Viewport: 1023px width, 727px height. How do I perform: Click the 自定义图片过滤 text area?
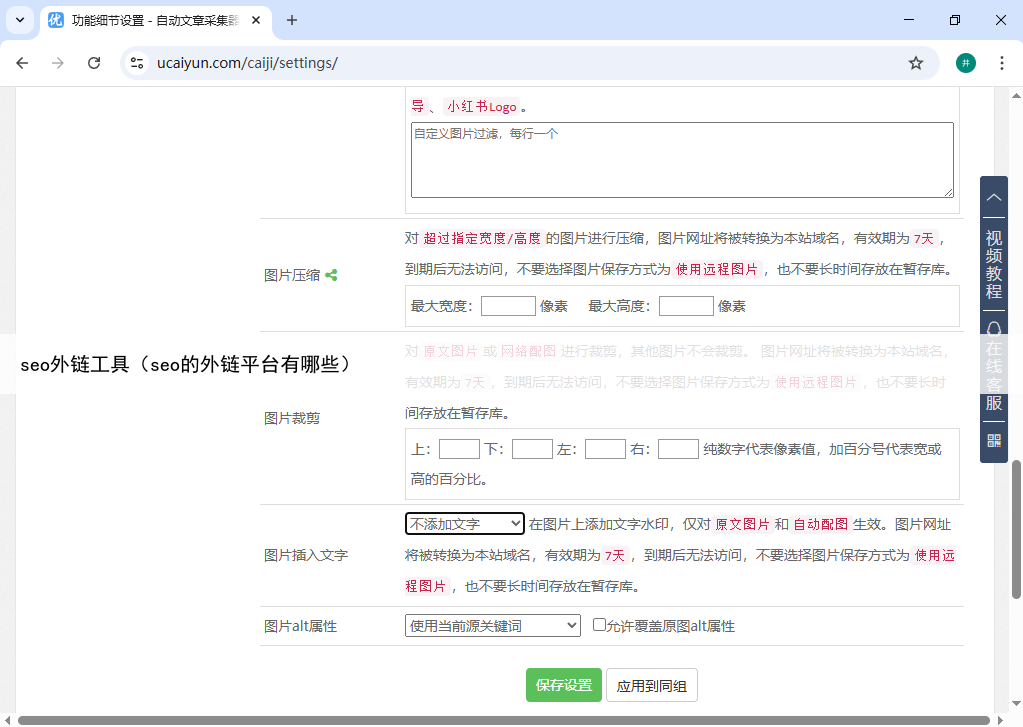pyautogui.click(x=682, y=160)
